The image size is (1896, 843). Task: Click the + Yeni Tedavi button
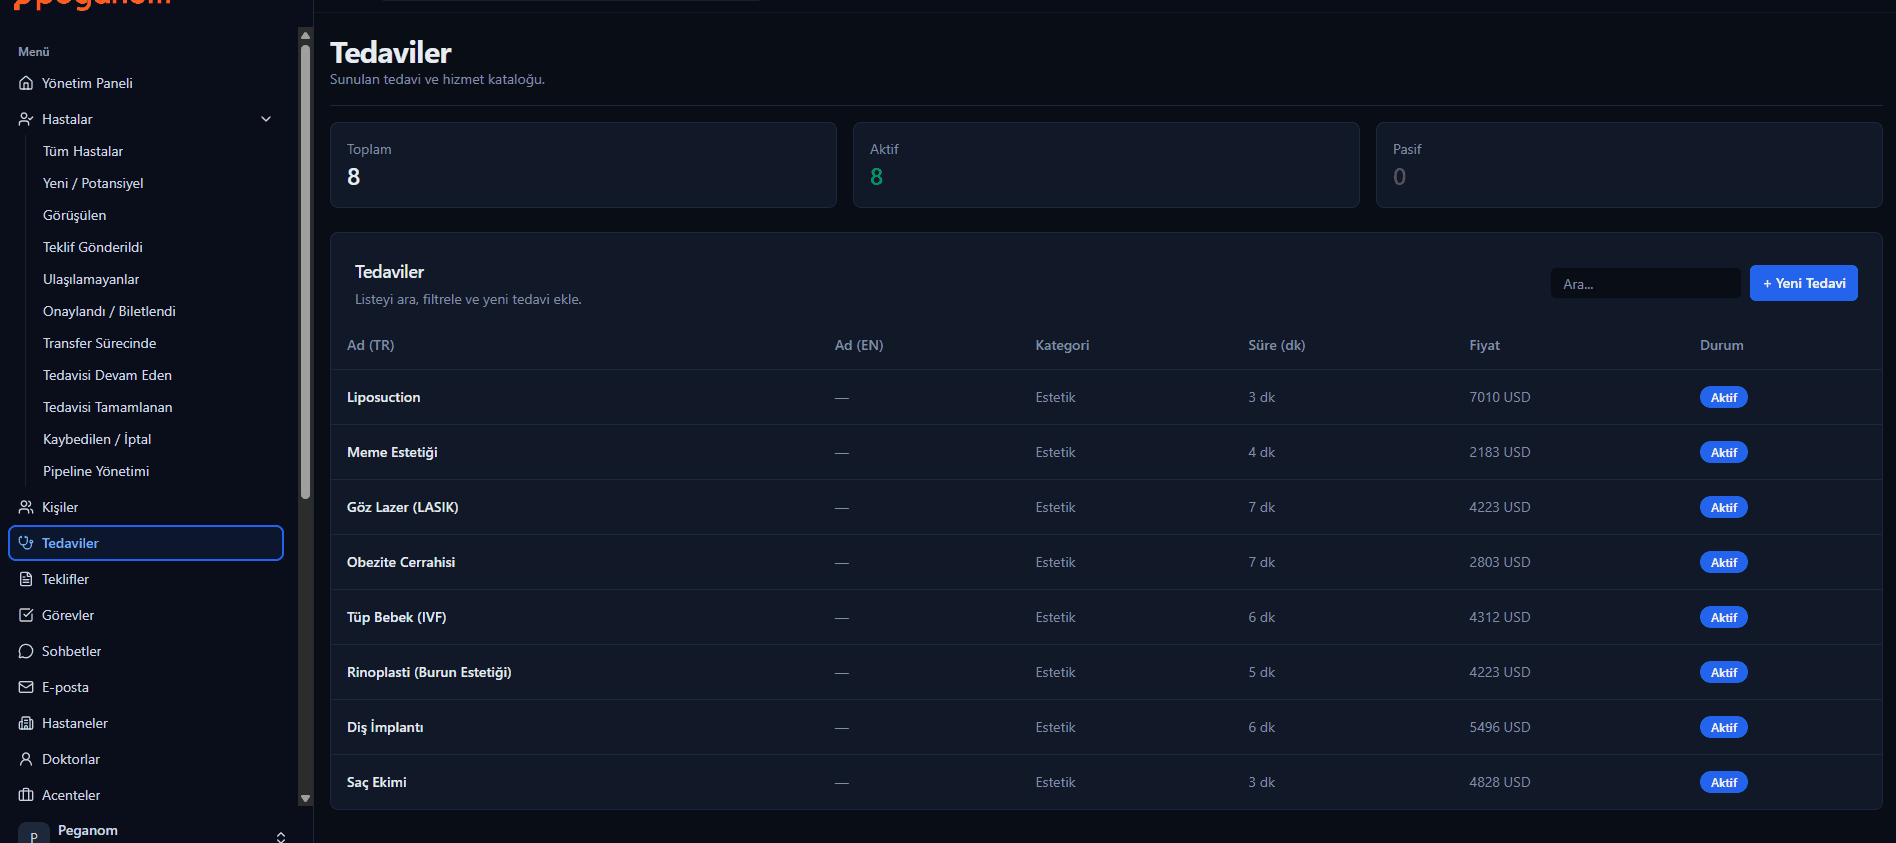coord(1804,283)
